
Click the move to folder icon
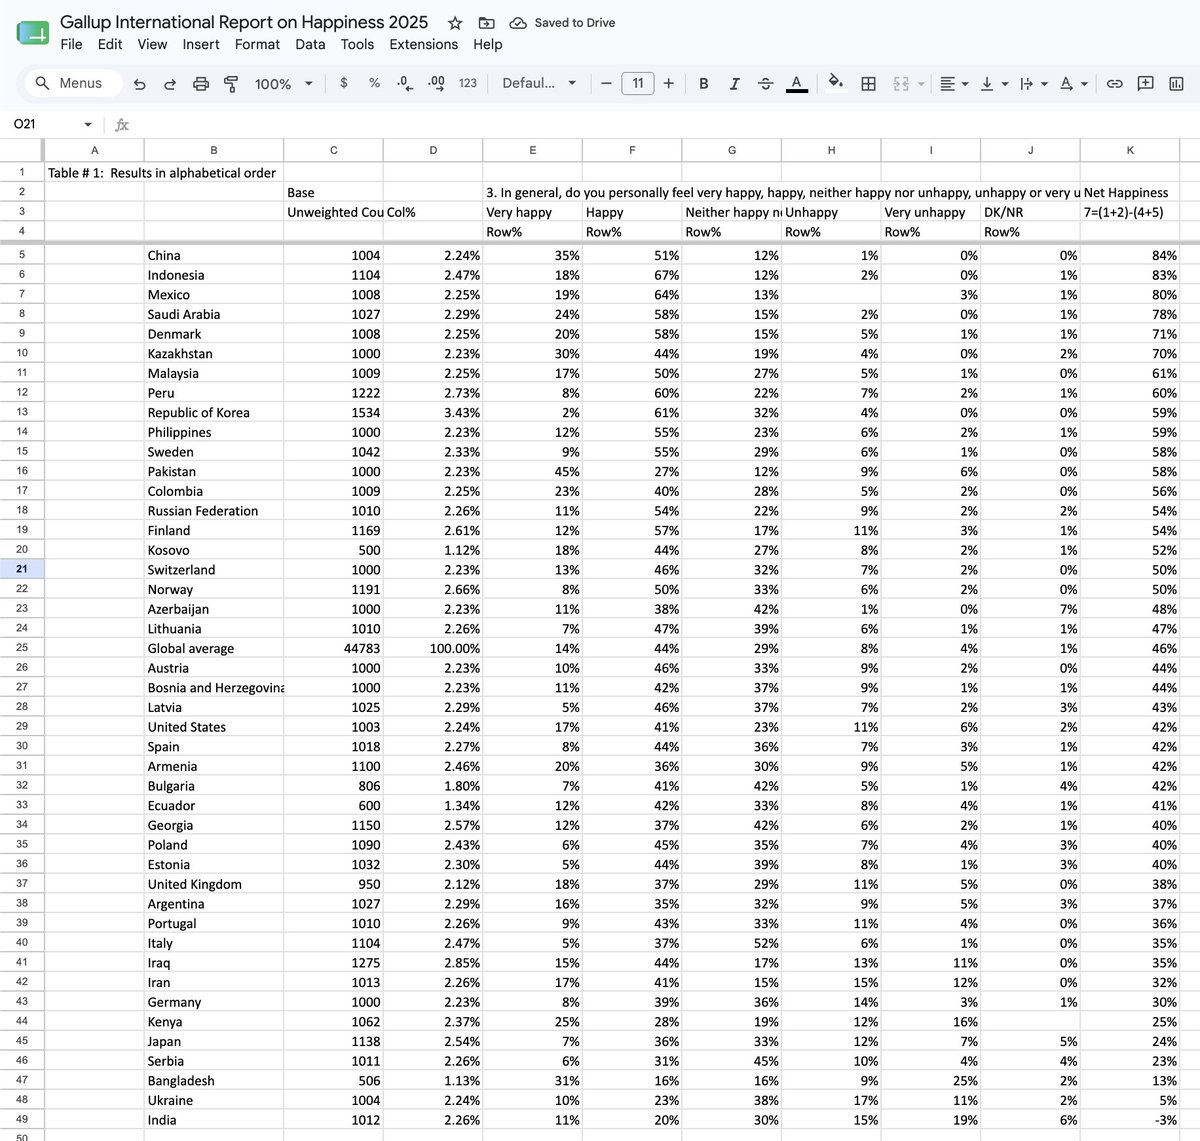[x=486, y=23]
